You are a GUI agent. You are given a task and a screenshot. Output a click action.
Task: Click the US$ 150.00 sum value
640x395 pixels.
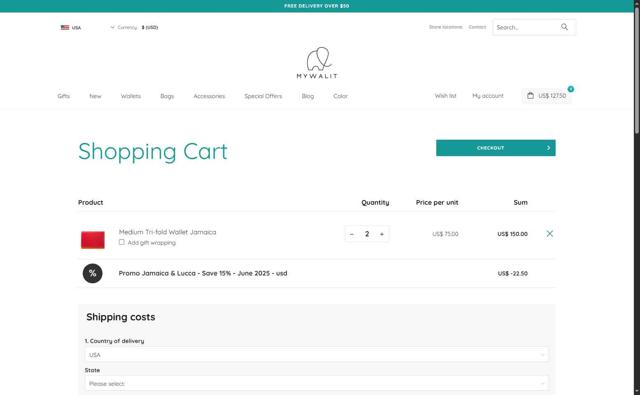(512, 234)
